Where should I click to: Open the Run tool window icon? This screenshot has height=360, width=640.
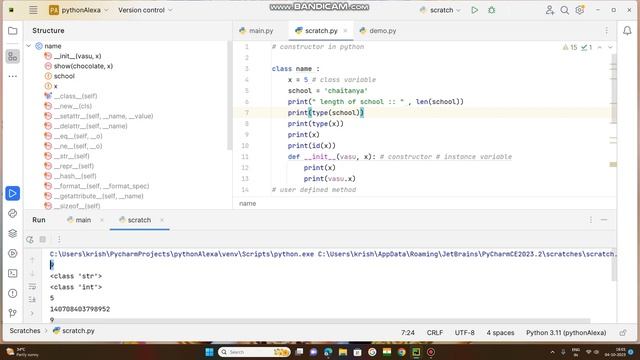(x=13, y=193)
